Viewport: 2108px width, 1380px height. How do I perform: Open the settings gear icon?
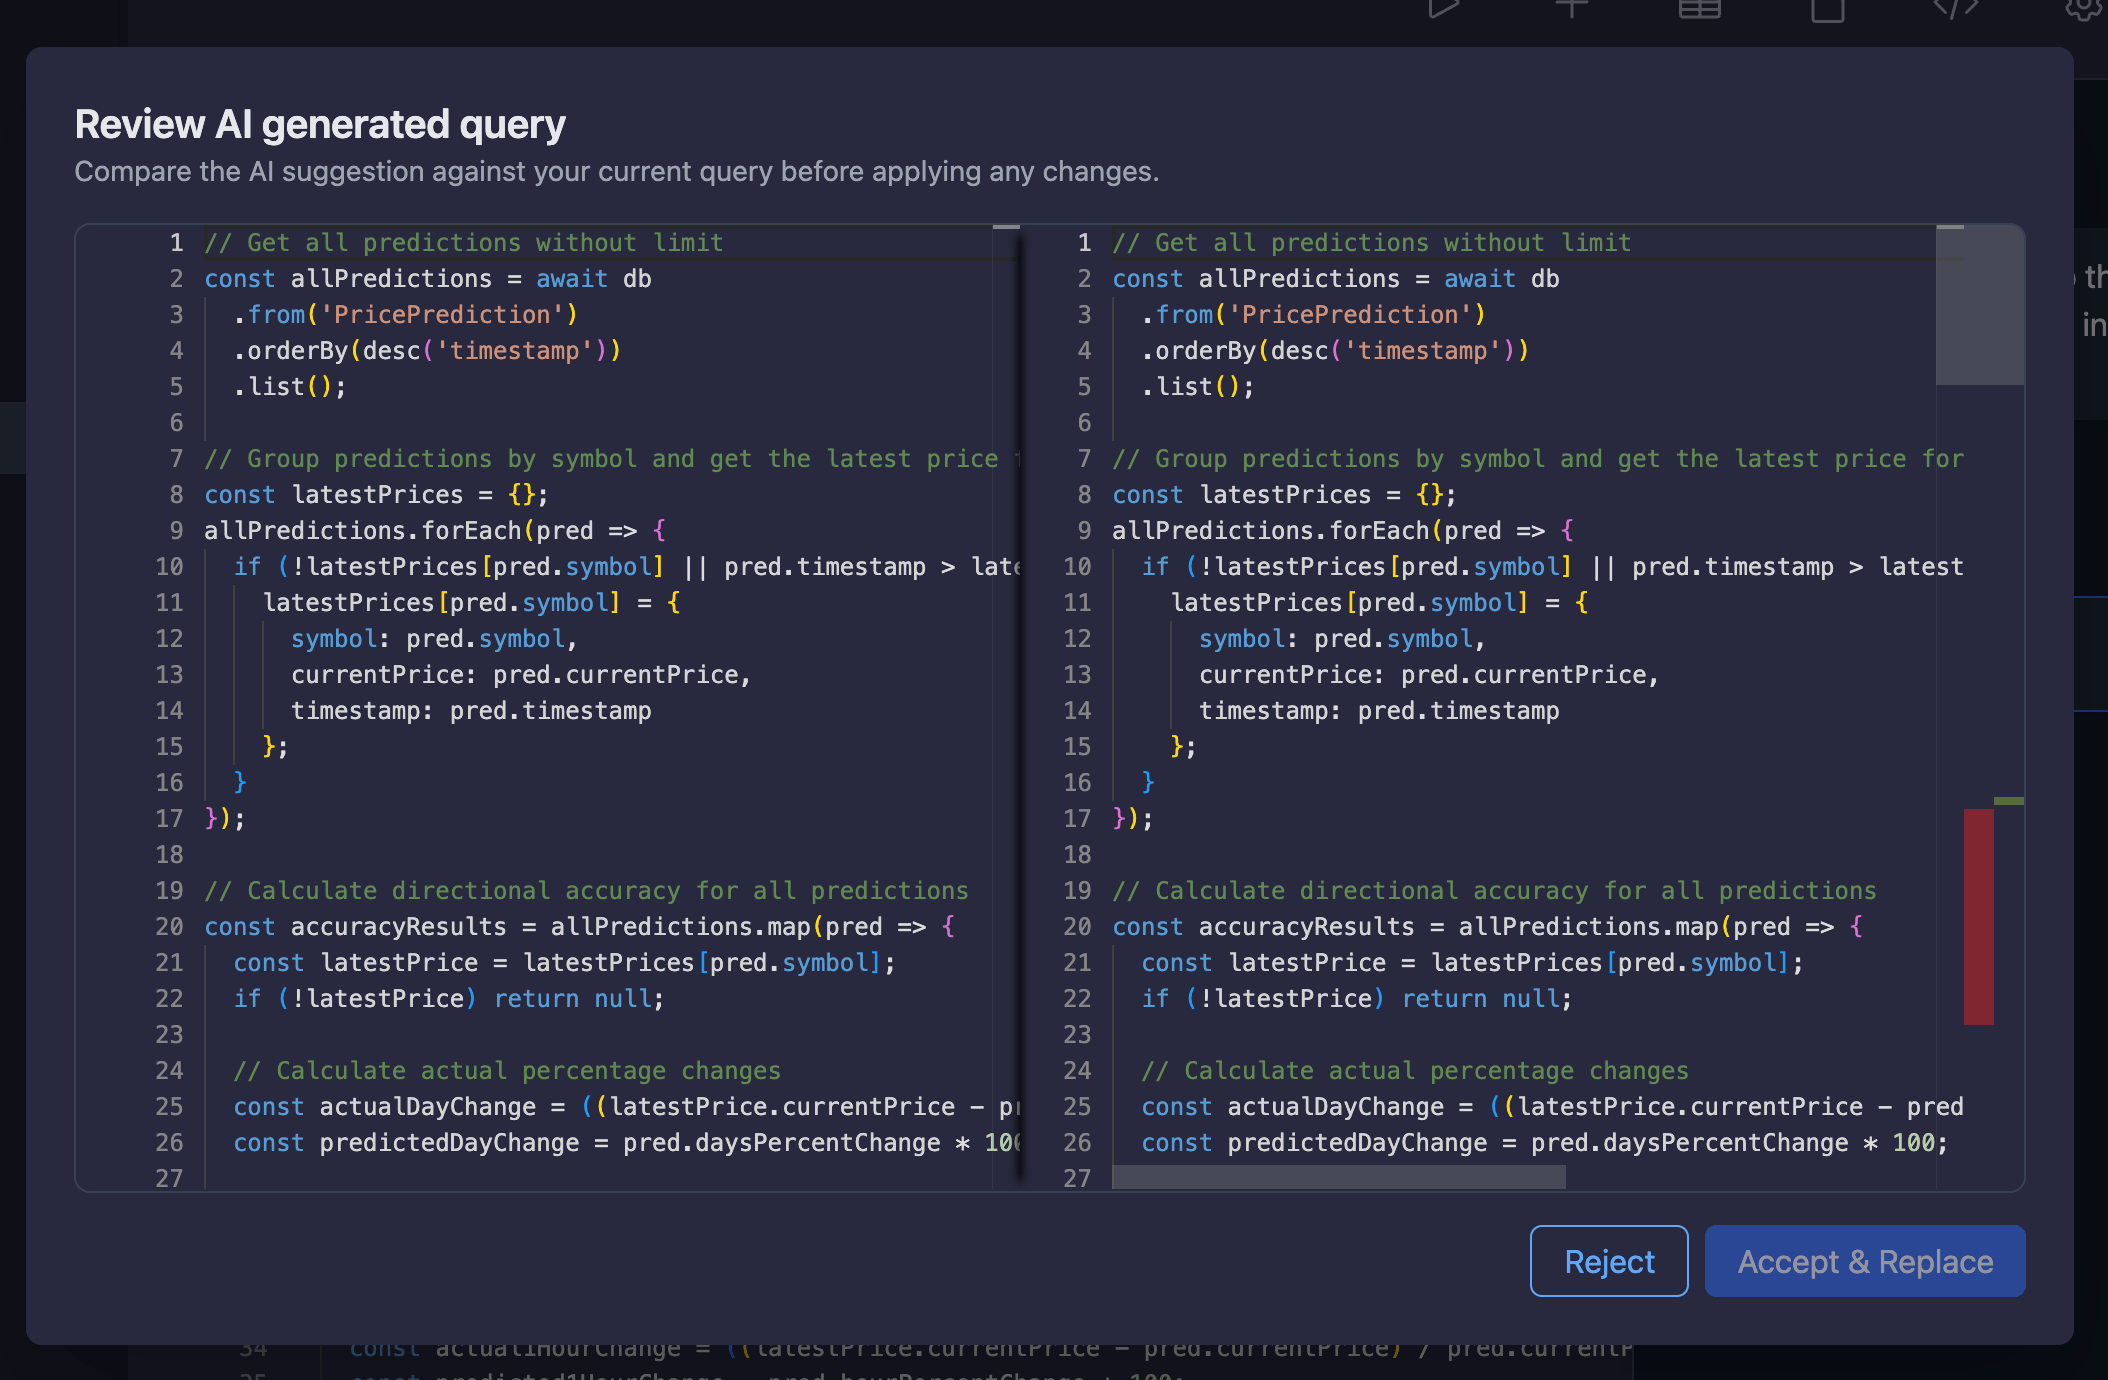coord(2083,9)
